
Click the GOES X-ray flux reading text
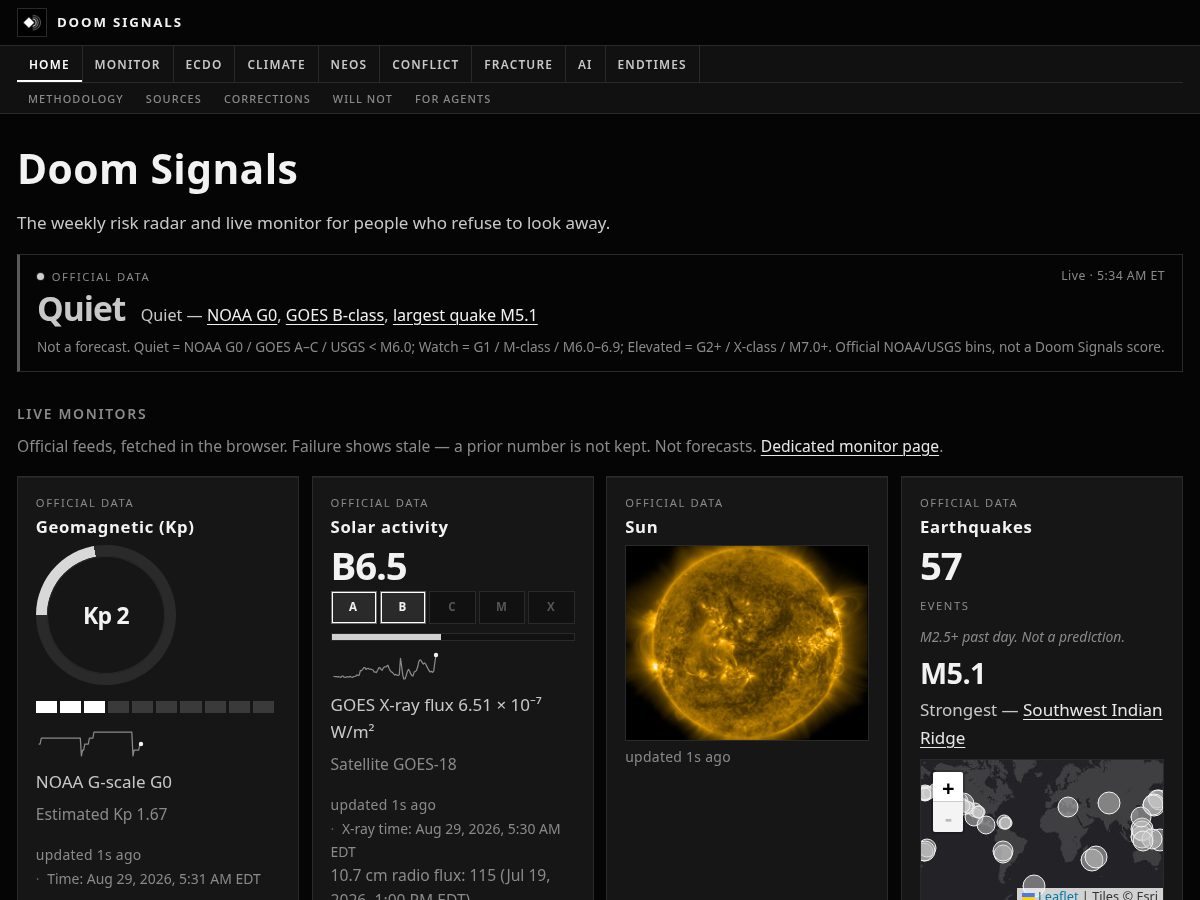tap(436, 717)
